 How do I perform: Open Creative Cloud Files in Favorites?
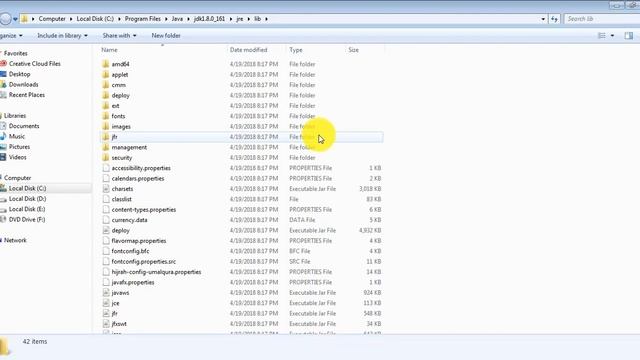click(x=35, y=64)
